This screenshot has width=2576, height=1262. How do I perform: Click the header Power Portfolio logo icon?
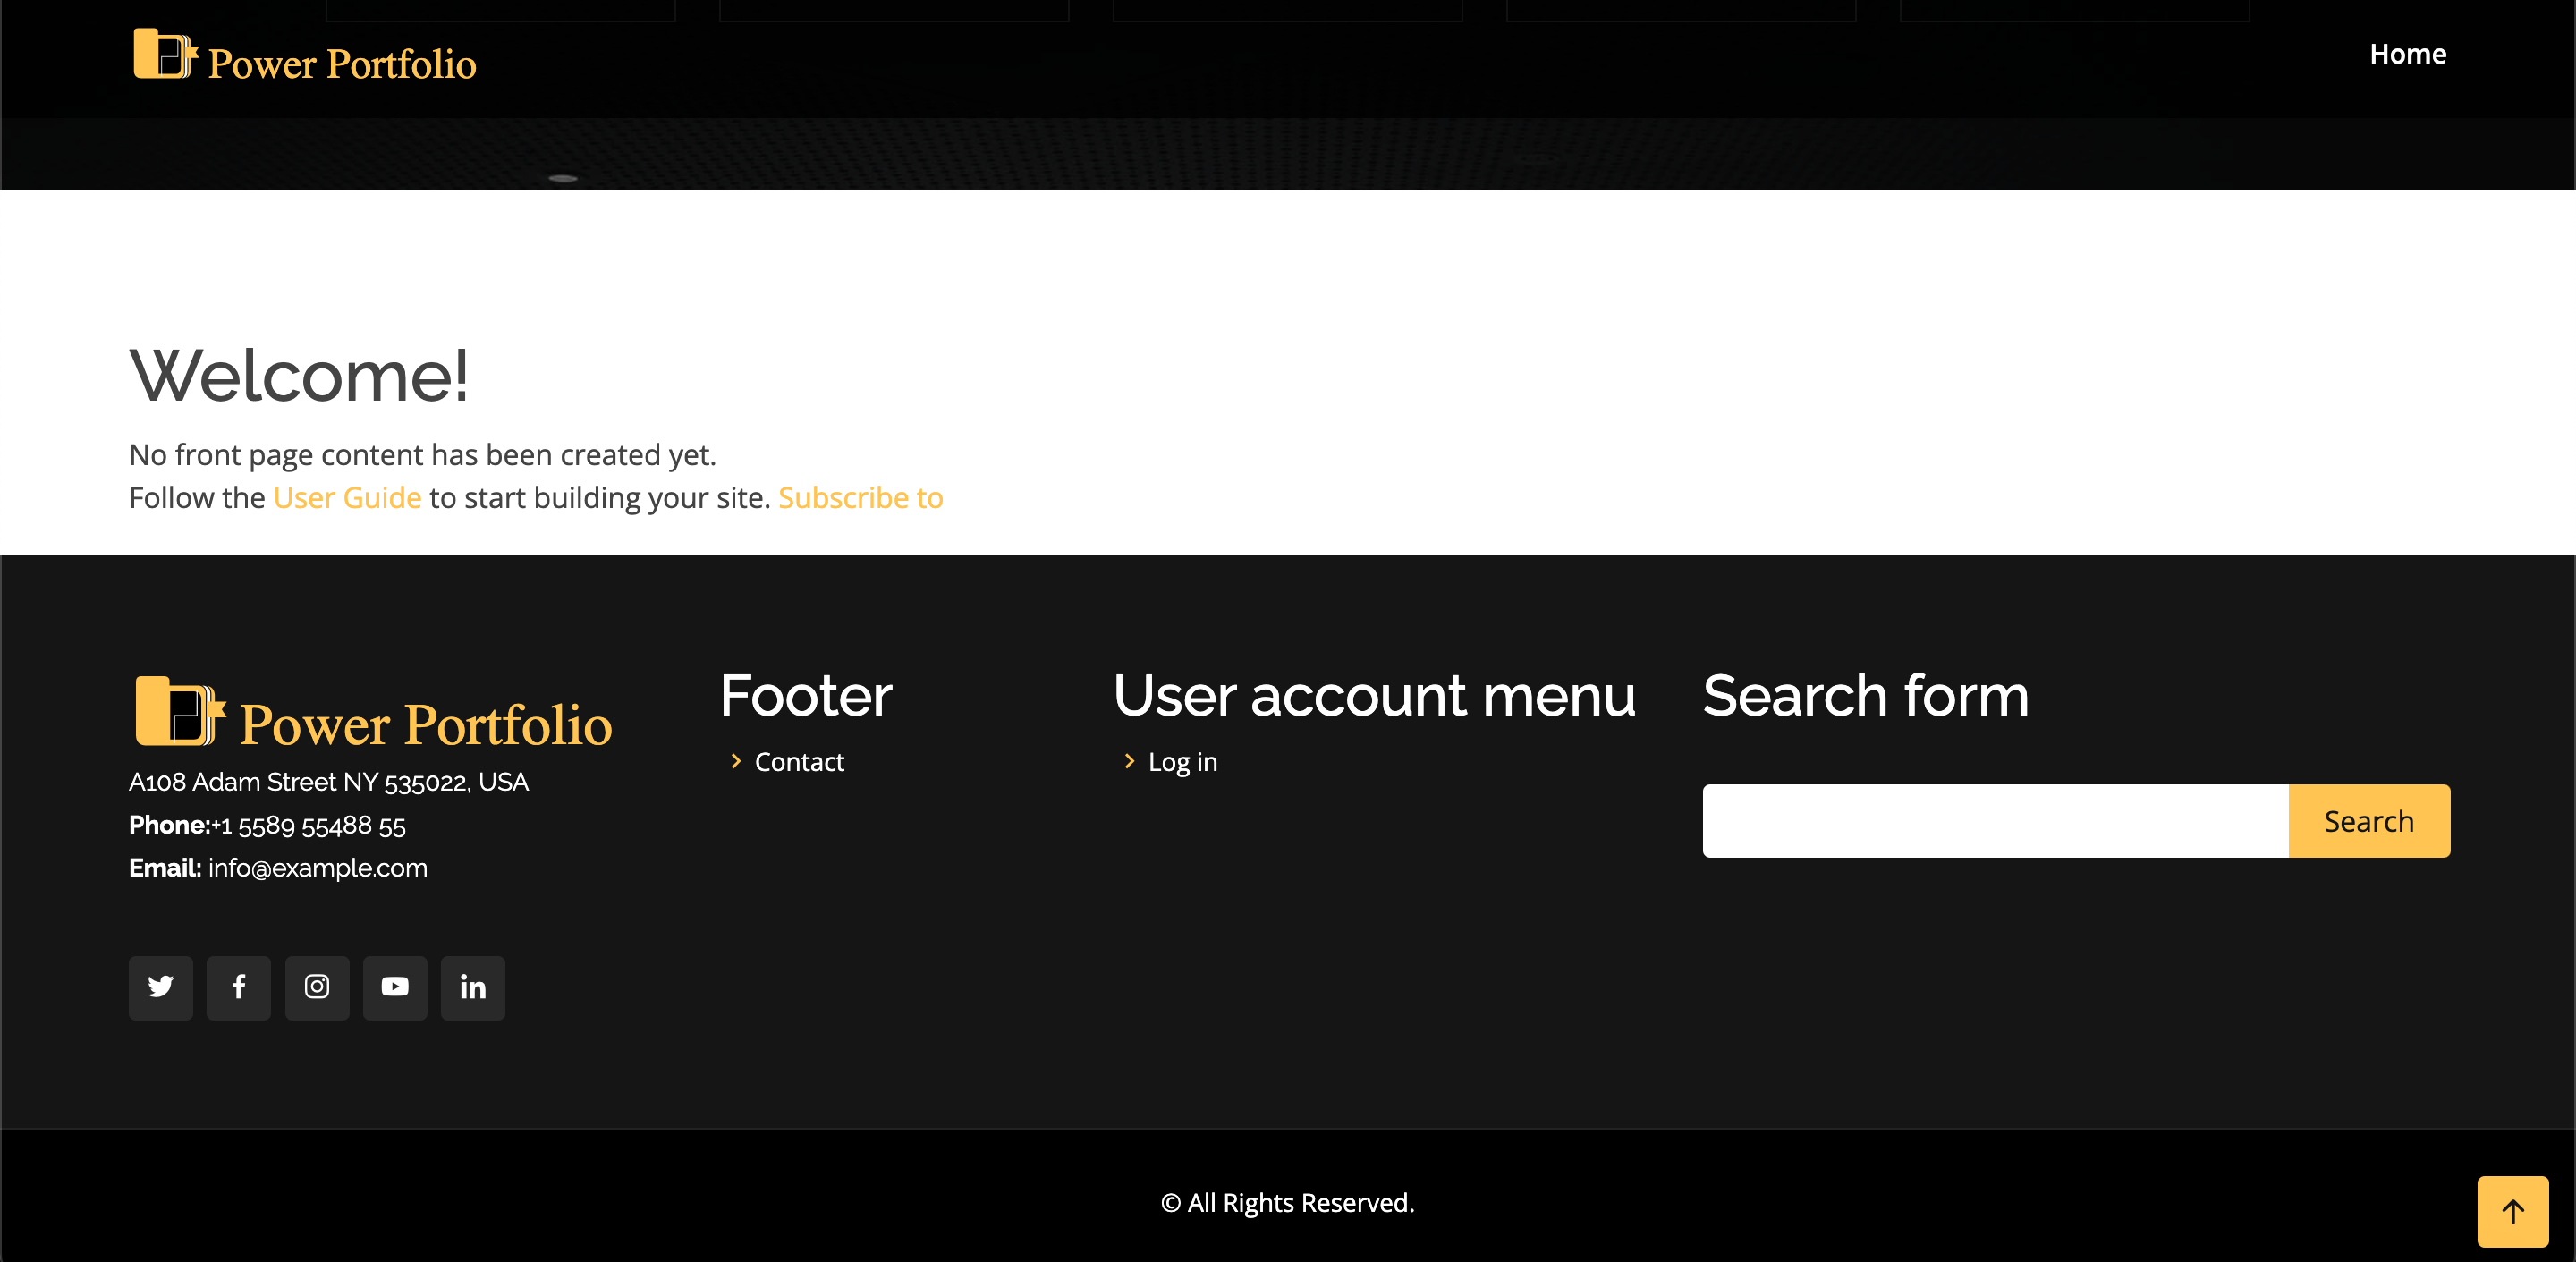[x=165, y=54]
